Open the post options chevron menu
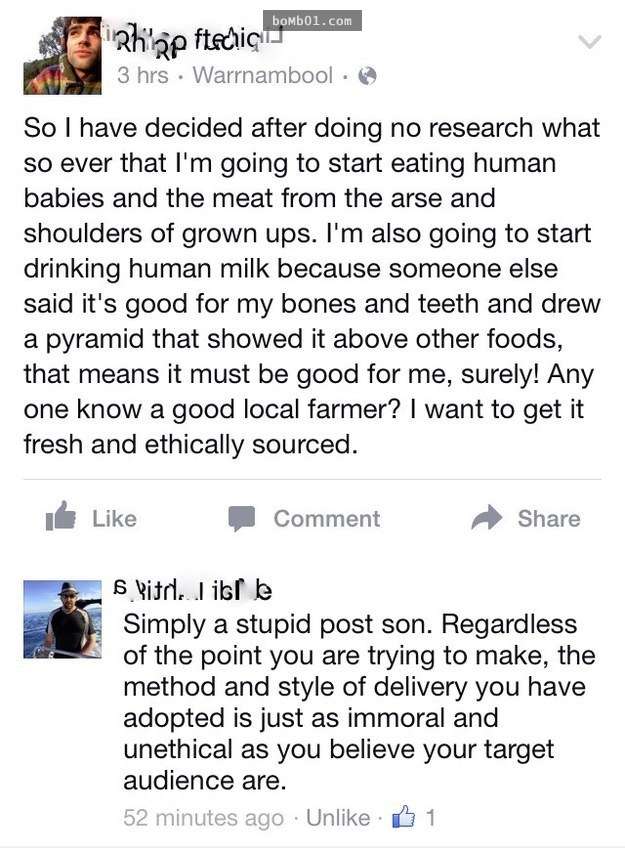The width and height of the screenshot is (625, 851). [x=590, y=42]
